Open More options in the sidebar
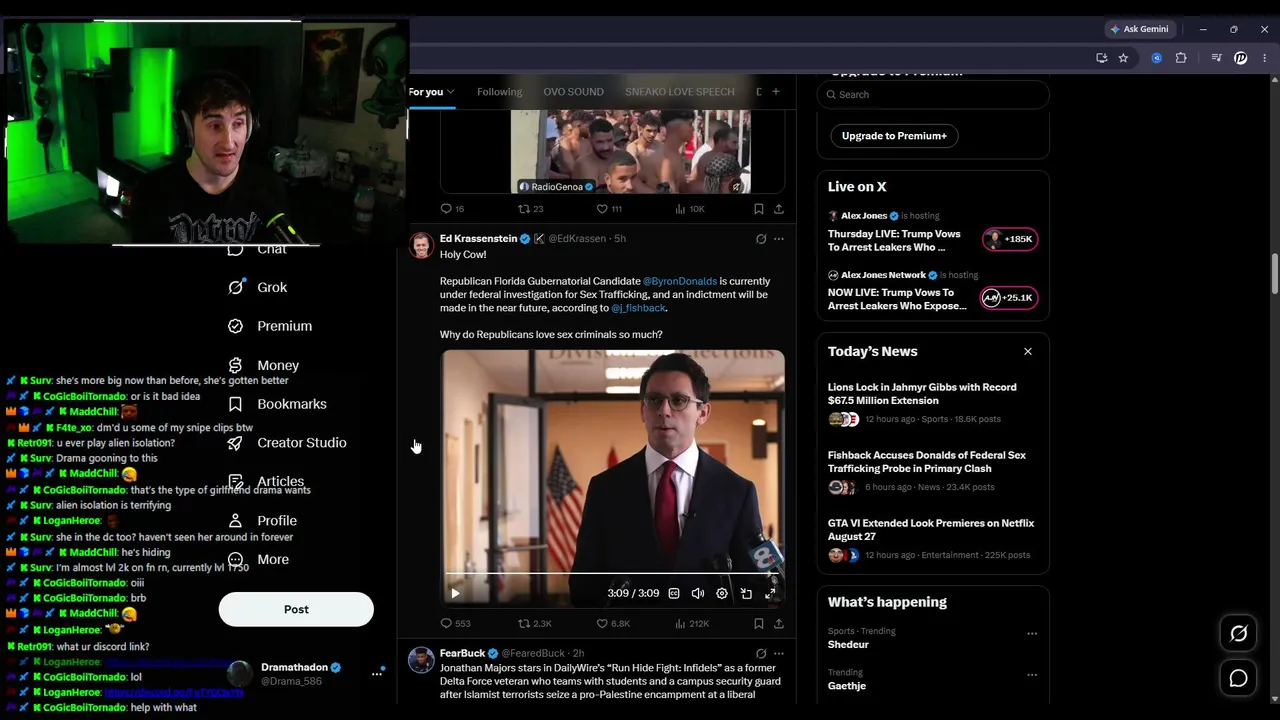Screen dimensions: 1280x720 (x=258, y=559)
